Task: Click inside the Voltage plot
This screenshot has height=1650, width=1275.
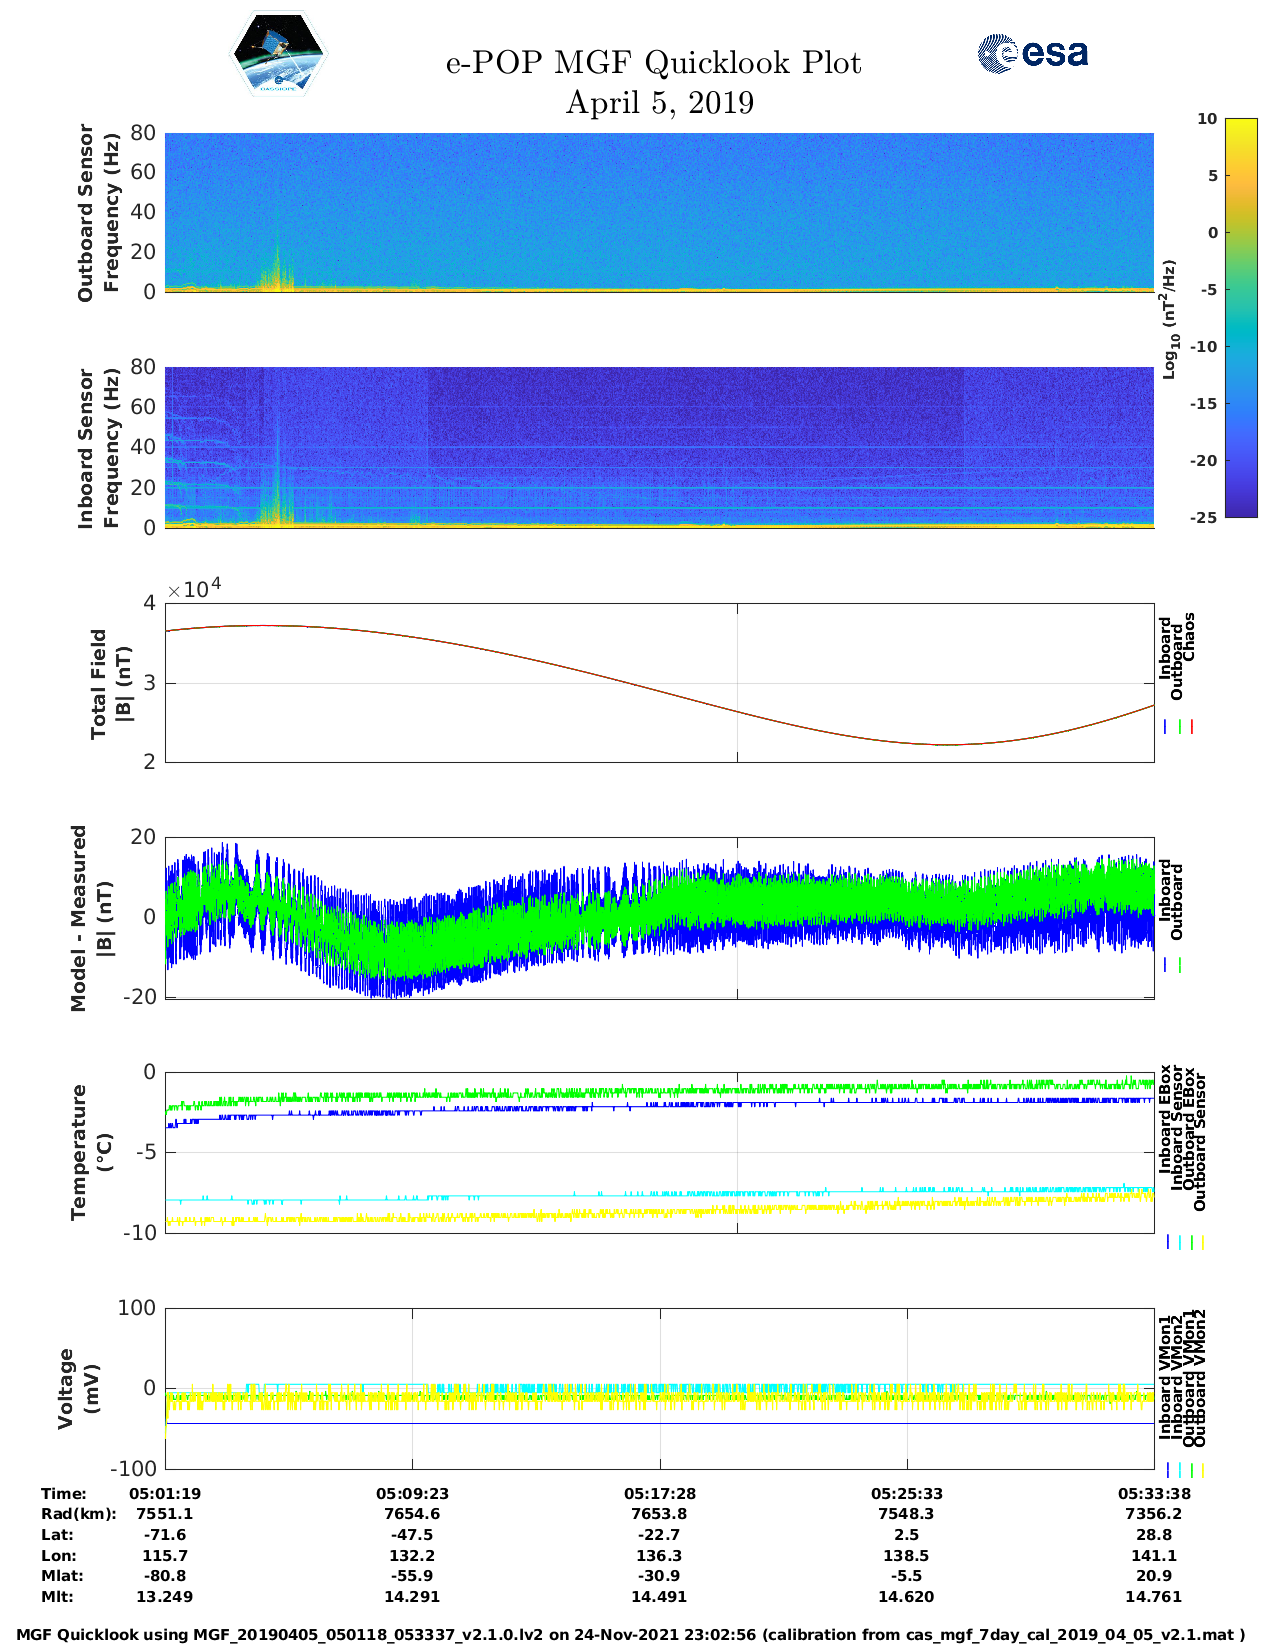Action: pos(659,1388)
